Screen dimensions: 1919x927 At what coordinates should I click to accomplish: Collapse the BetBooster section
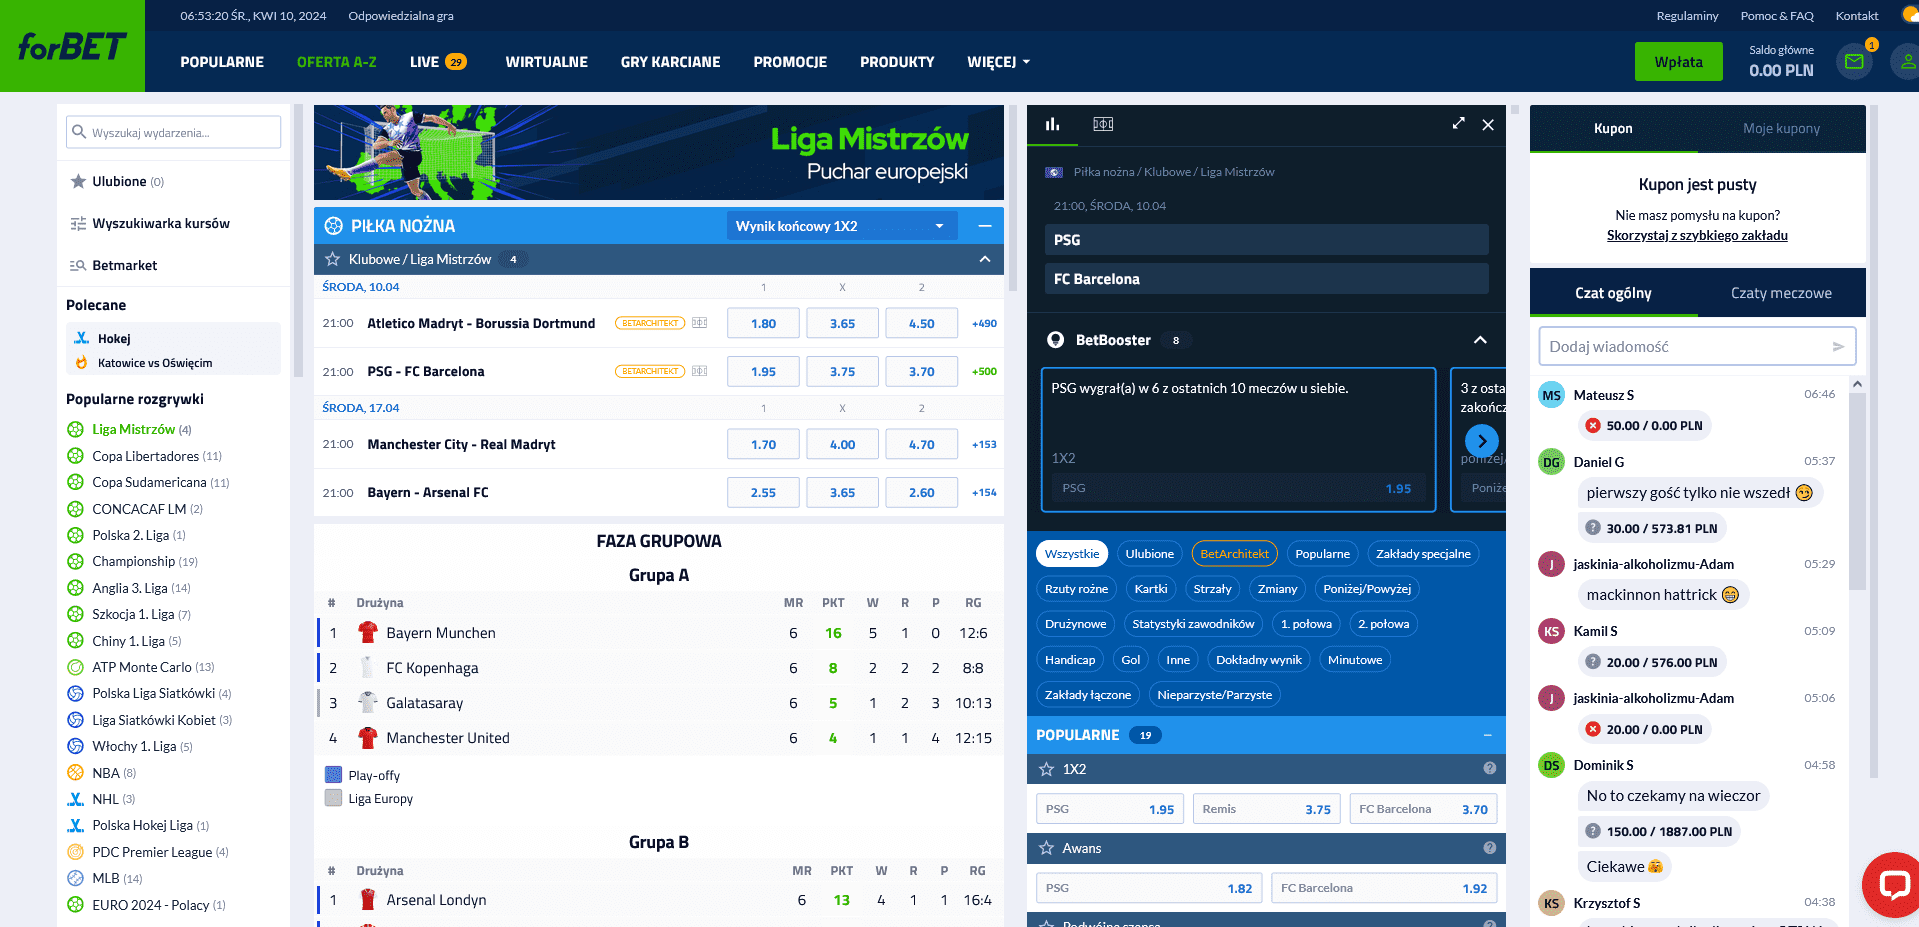click(1480, 340)
